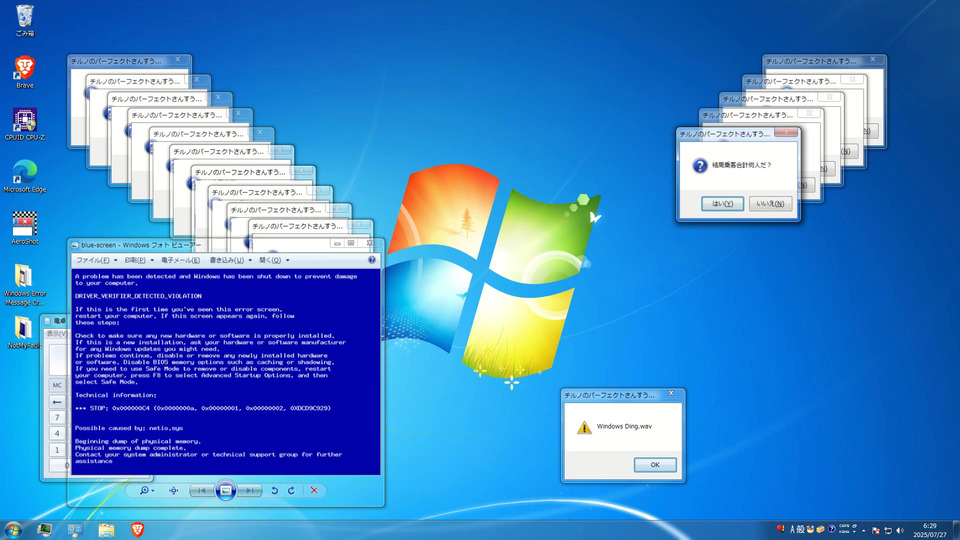Click the Windows Ding.wav message text
Image resolution: width=960 pixels, height=540 pixels.
coord(624,427)
